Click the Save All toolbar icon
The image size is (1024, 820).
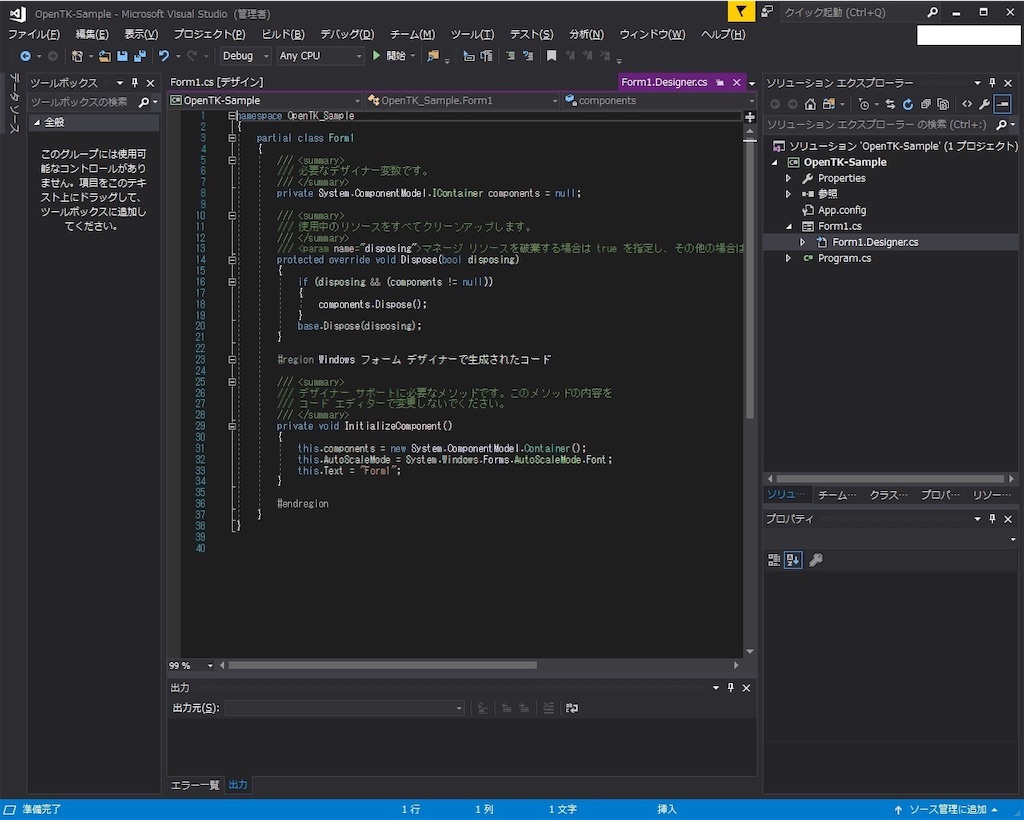click(140, 56)
